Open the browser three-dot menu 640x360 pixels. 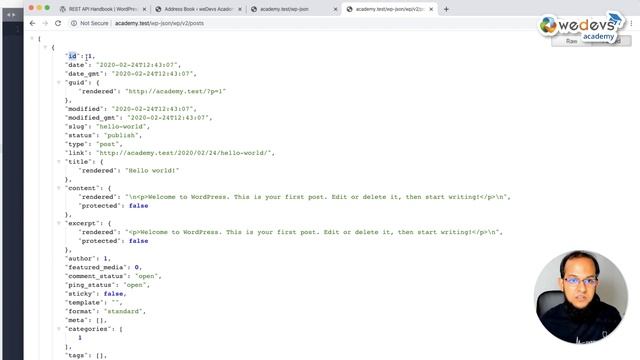pyautogui.click(x=631, y=23)
